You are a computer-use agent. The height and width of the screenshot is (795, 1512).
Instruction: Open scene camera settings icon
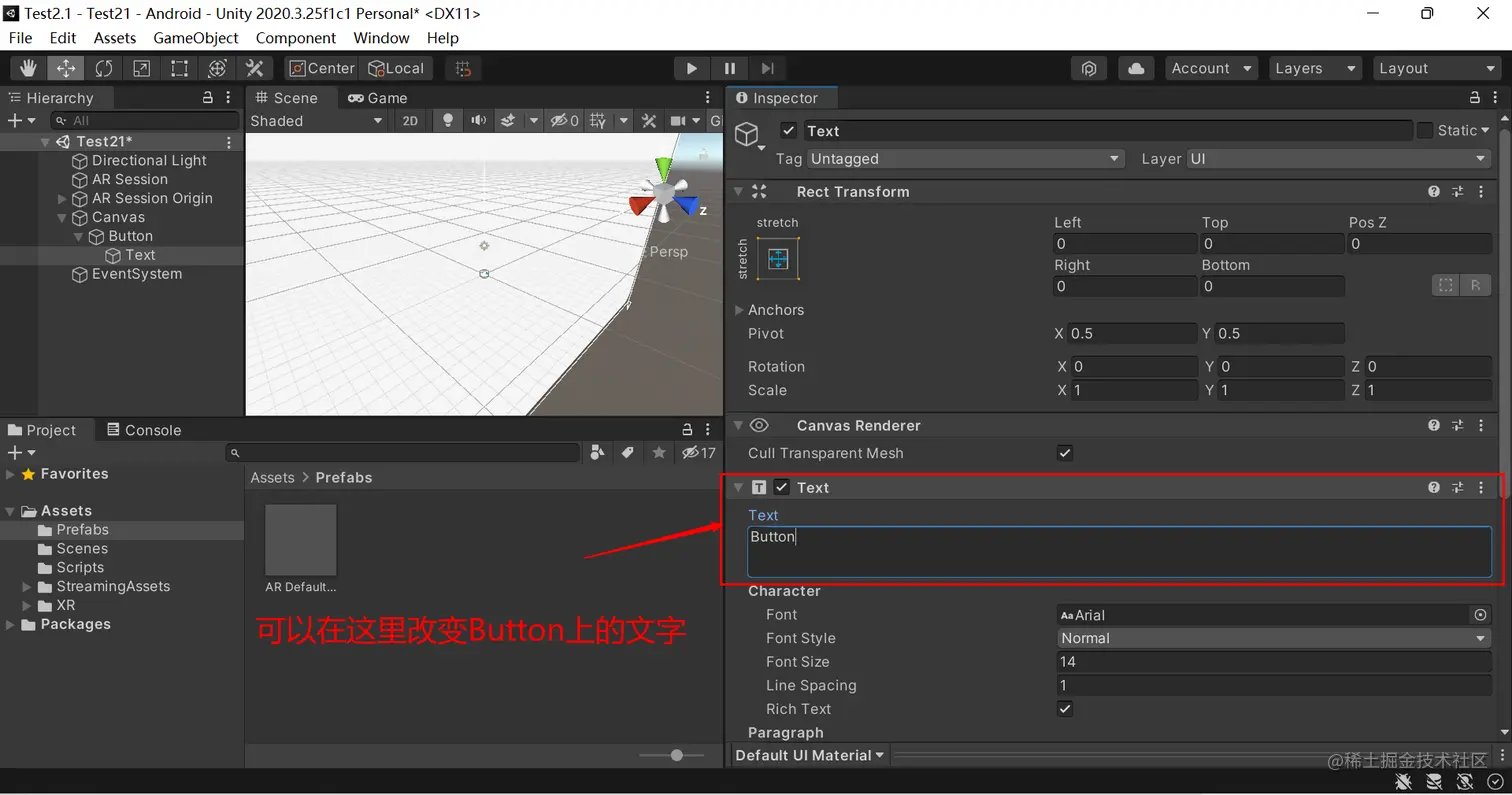click(678, 121)
